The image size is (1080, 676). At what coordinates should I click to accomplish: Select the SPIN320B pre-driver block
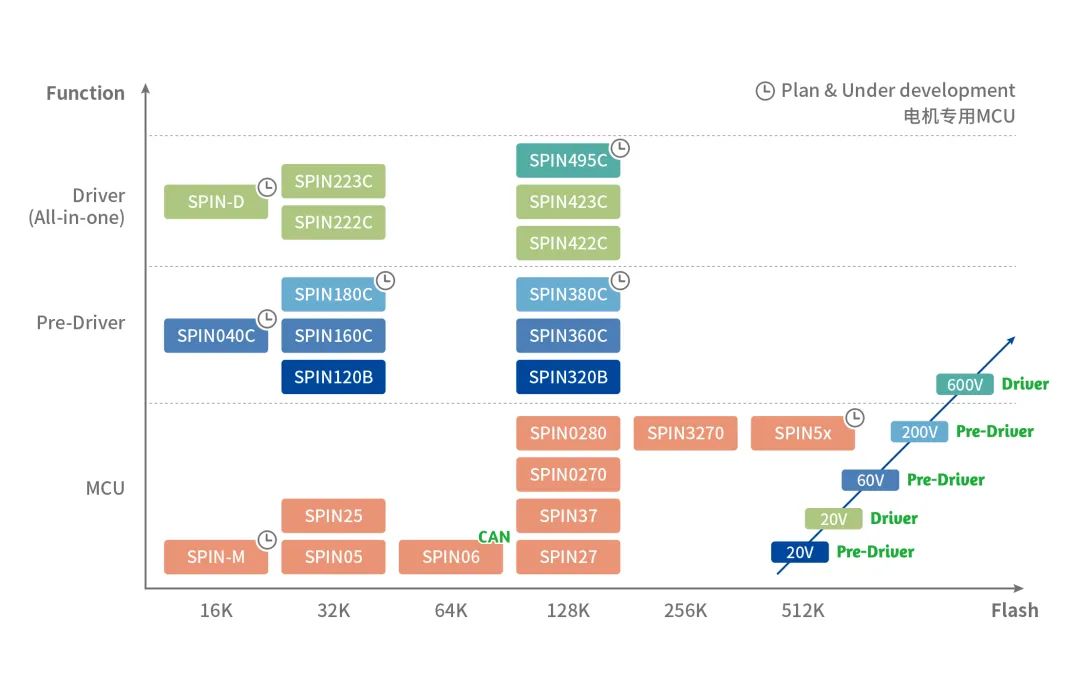click(x=568, y=377)
